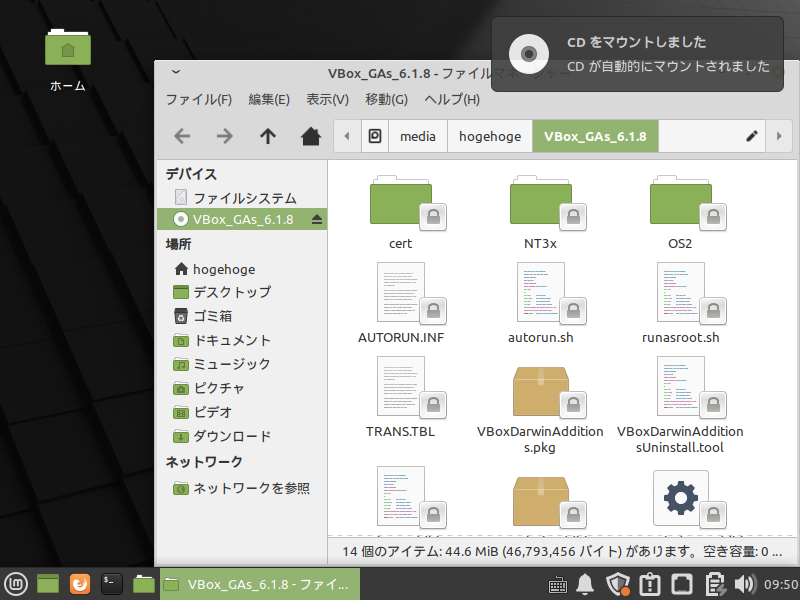This screenshot has width=800, height=600.
Task: Open the window menu chevron in title bar
Action: [176, 72]
